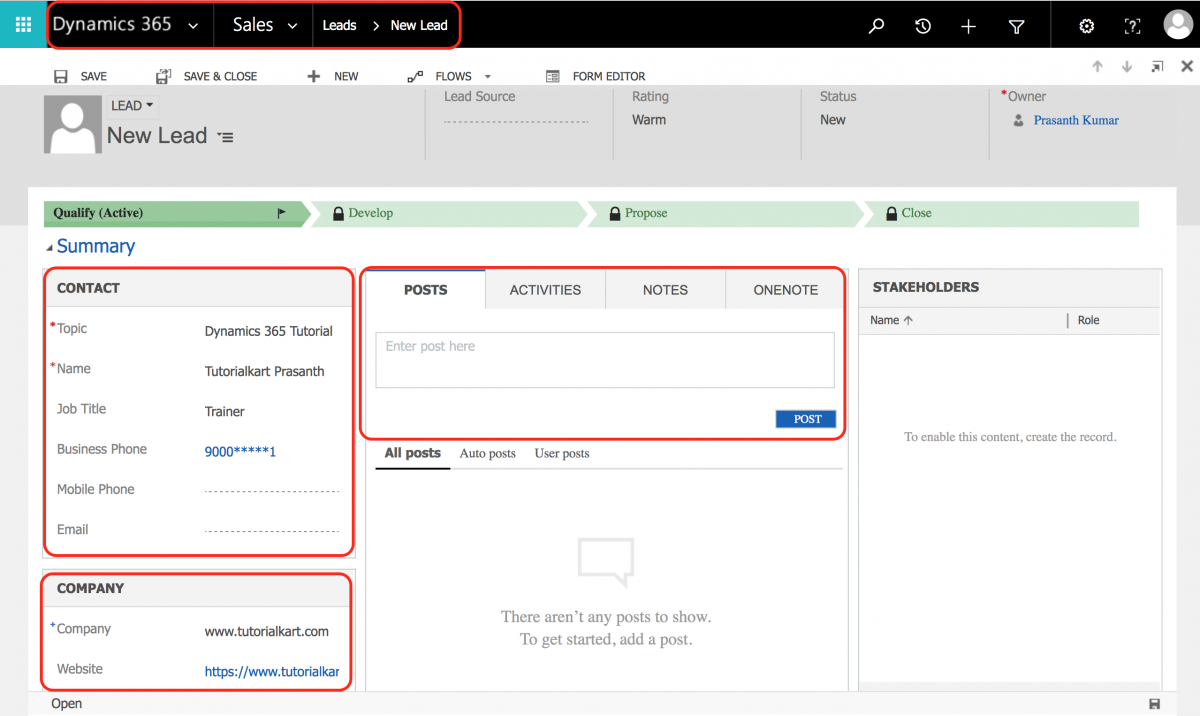This screenshot has width=1200, height=716.
Task: Click Company value www.tutorialkart.com
Action: point(267,631)
